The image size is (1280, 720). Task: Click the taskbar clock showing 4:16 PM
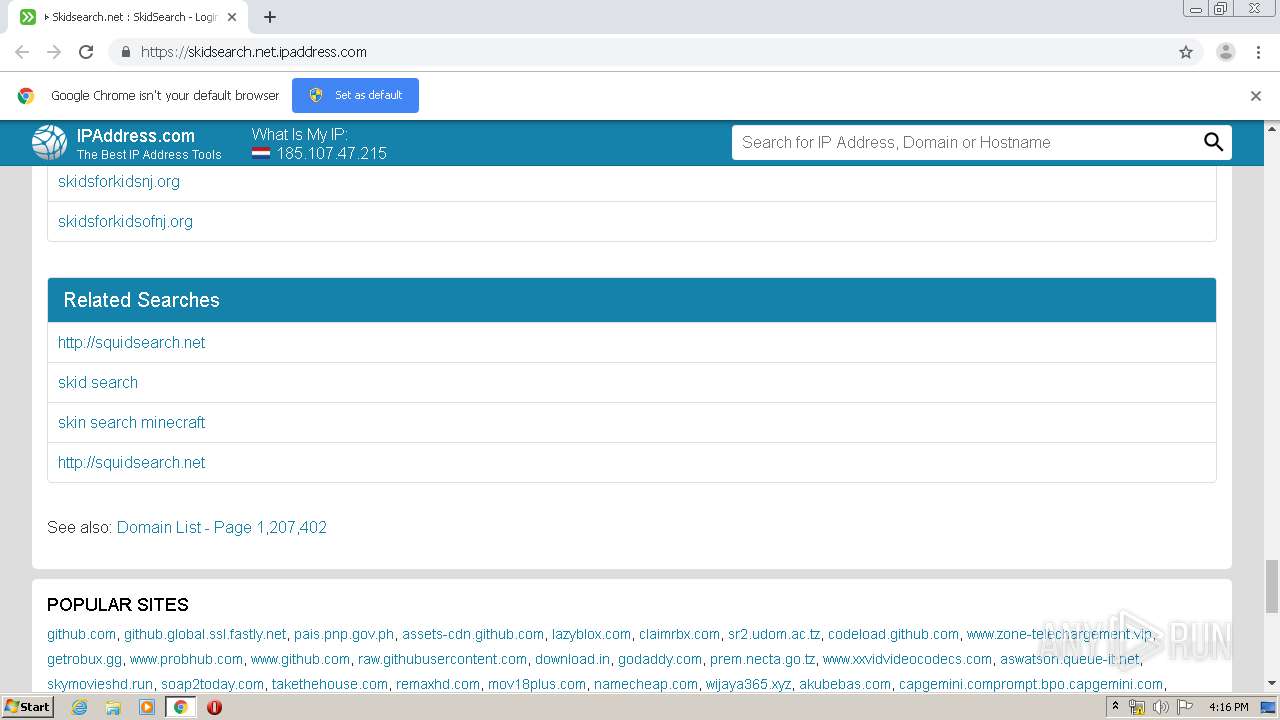[x=1228, y=707]
